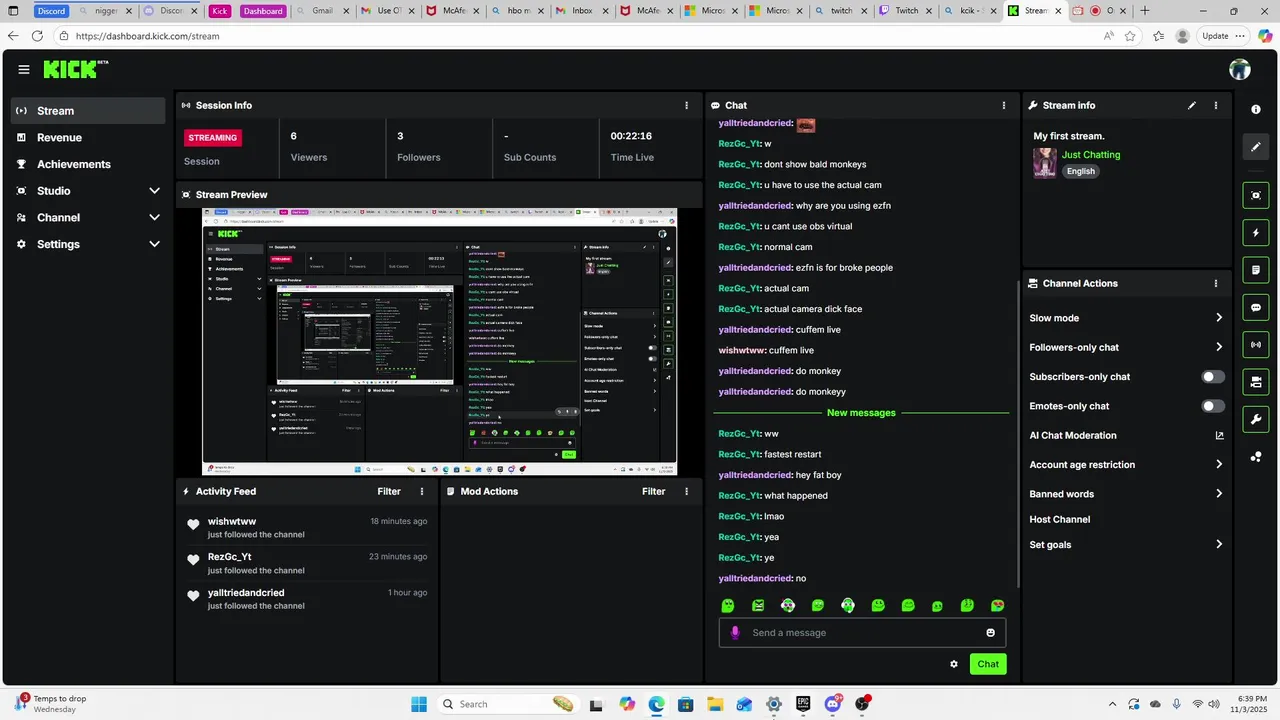The height and width of the screenshot is (720, 1280).
Task: Click the green Chat send button
Action: 988,664
